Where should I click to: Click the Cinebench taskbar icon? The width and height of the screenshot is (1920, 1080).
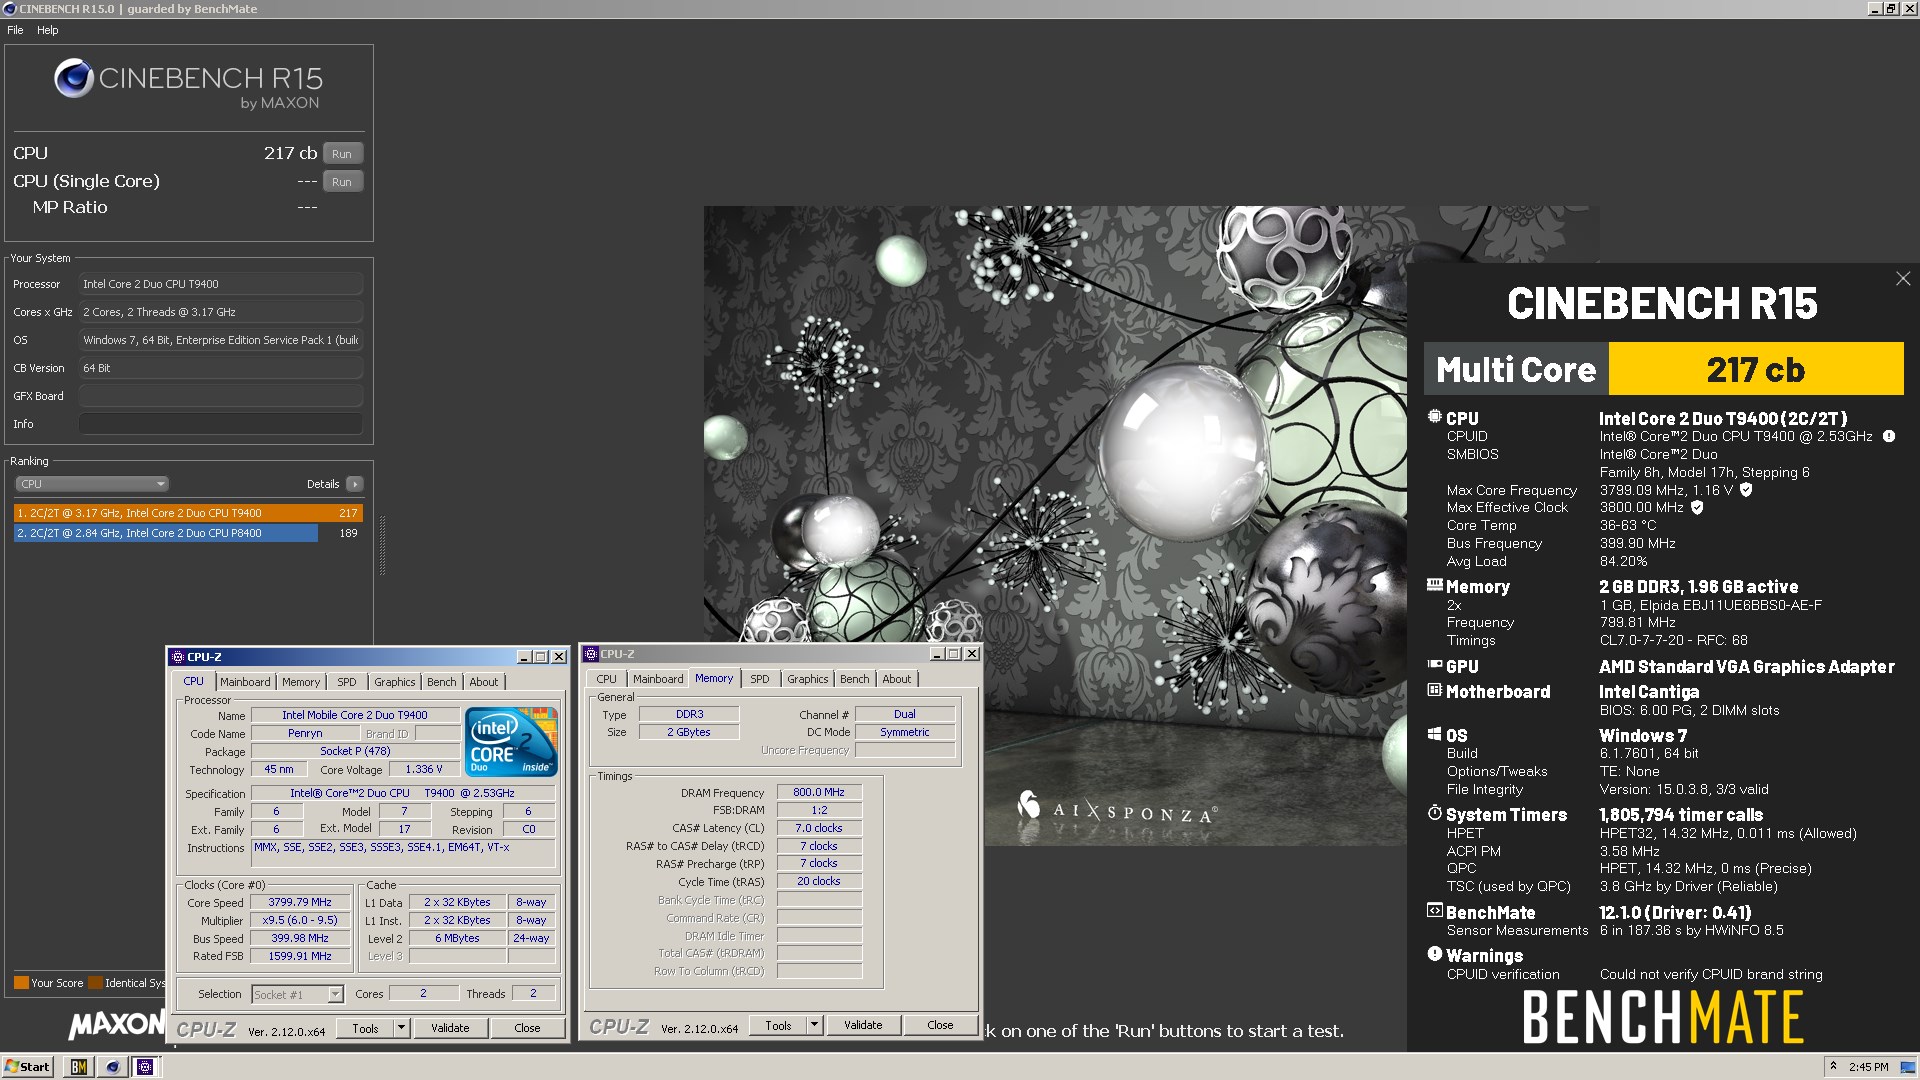[x=112, y=1067]
